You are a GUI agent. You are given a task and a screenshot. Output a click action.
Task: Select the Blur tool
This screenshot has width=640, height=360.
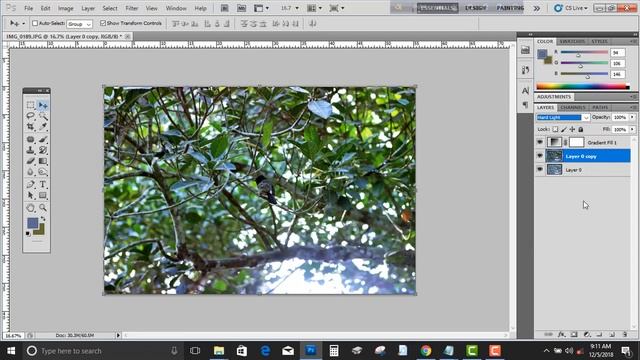(31, 172)
